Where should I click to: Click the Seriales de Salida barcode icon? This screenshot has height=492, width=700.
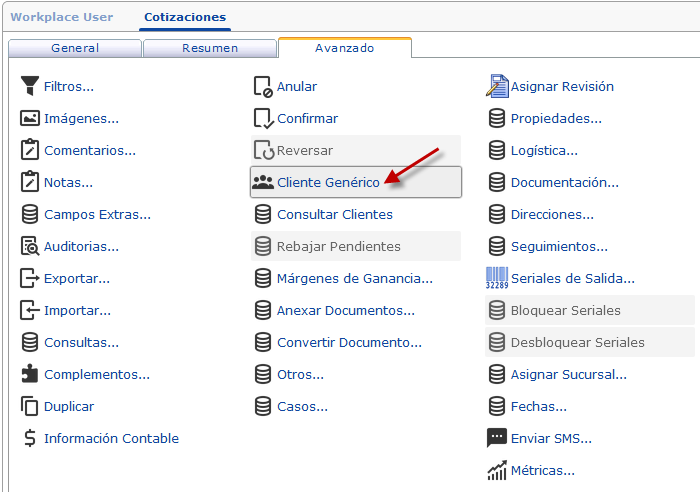click(496, 278)
